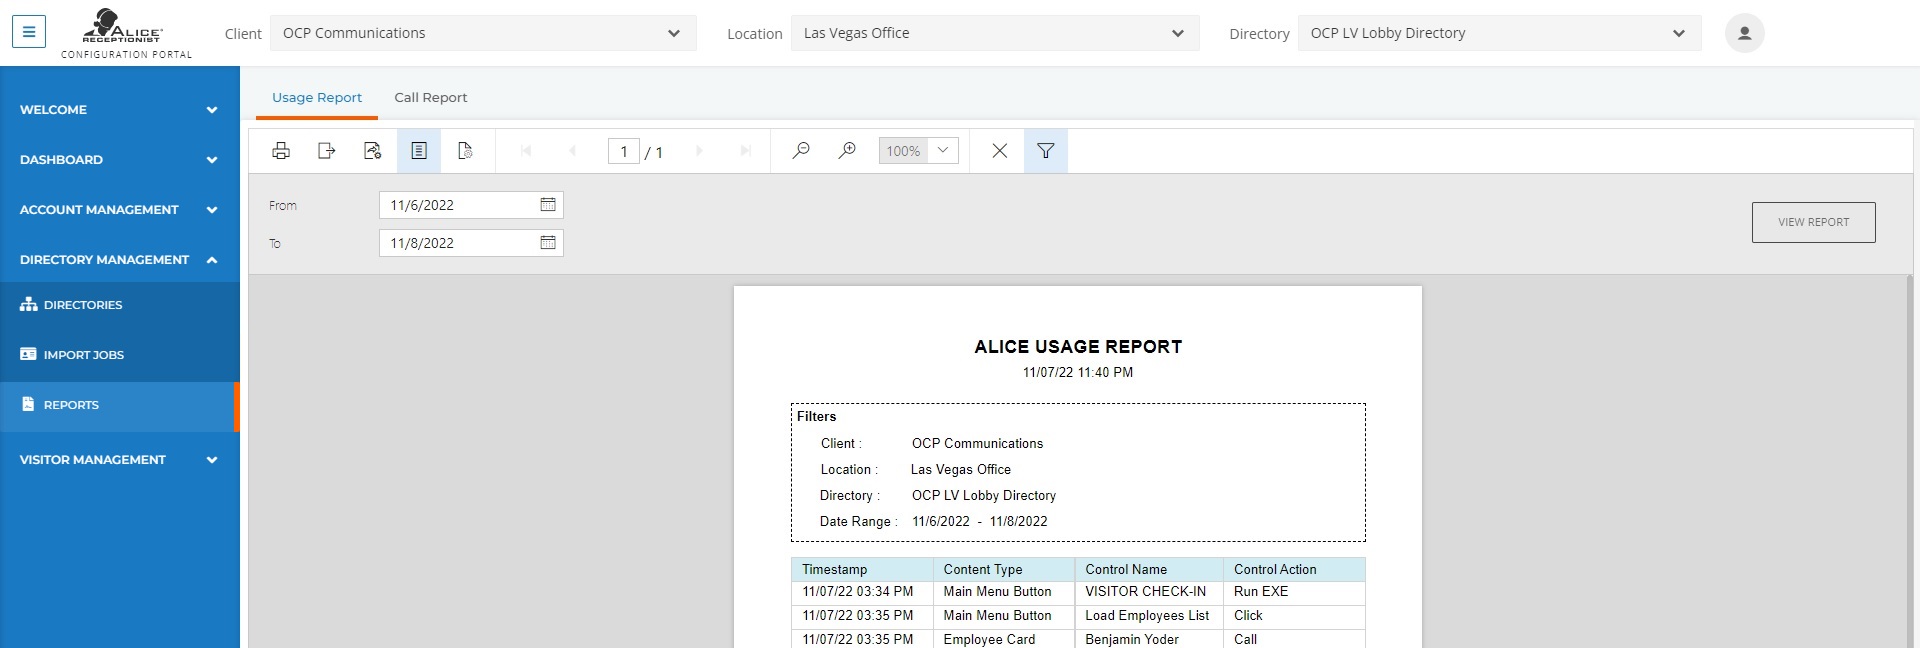Click the Load Employees List cell

click(x=1148, y=616)
